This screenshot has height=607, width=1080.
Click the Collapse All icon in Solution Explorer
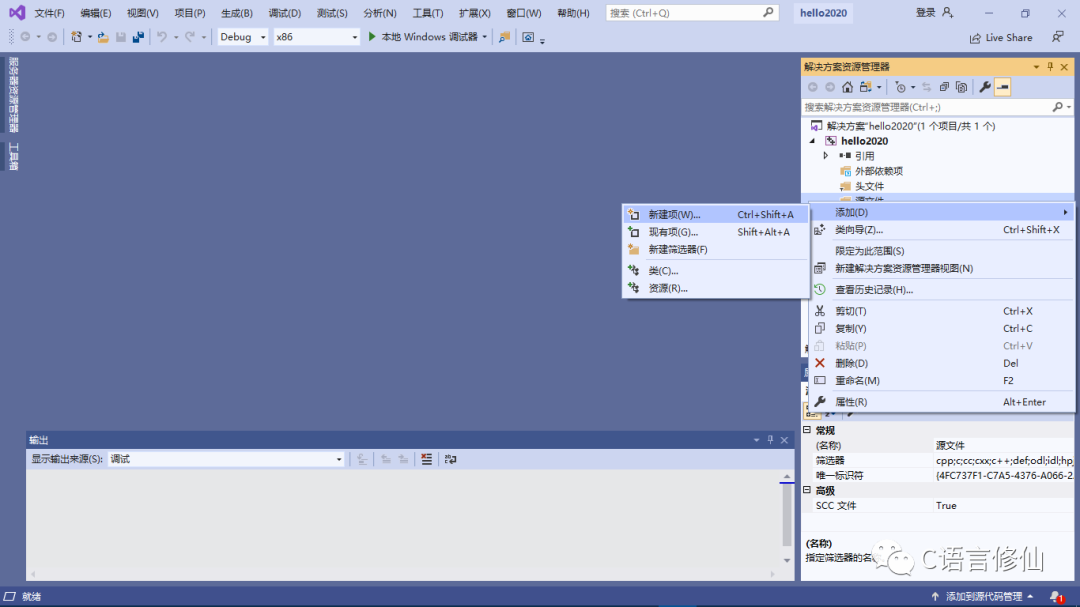point(944,87)
